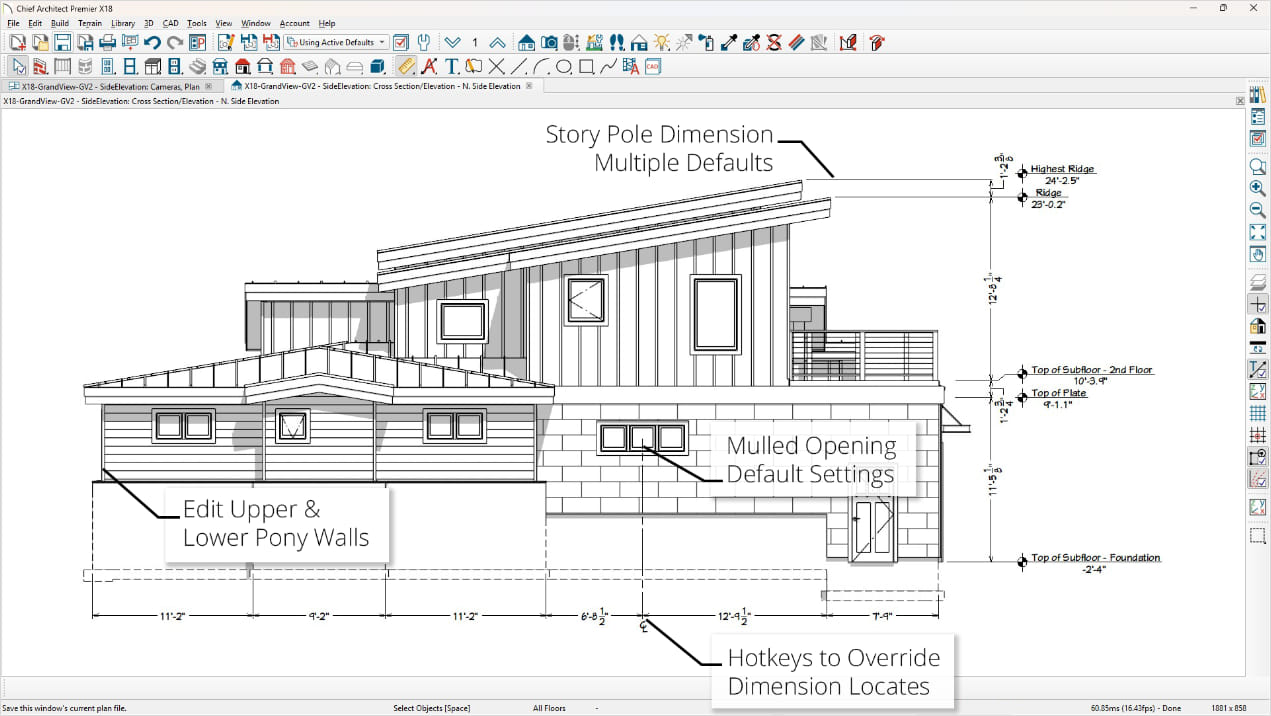Image resolution: width=1271 pixels, height=716 pixels.
Task: Click the New Plan icon
Action: 18,42
